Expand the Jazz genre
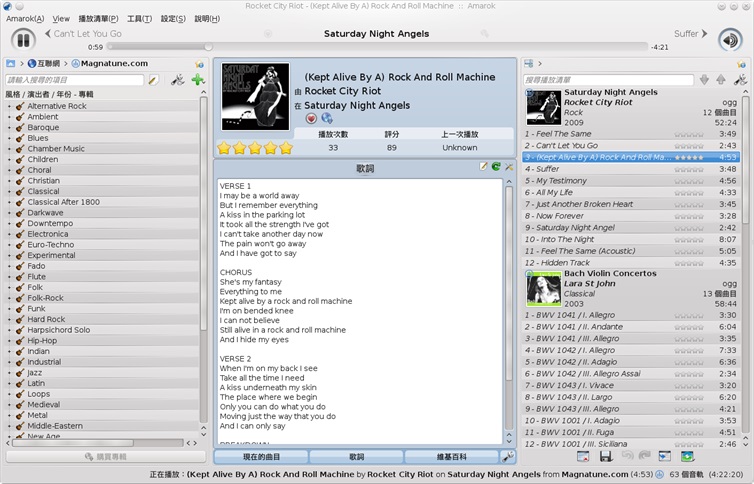Screen dimensions: 754x484 9,372
